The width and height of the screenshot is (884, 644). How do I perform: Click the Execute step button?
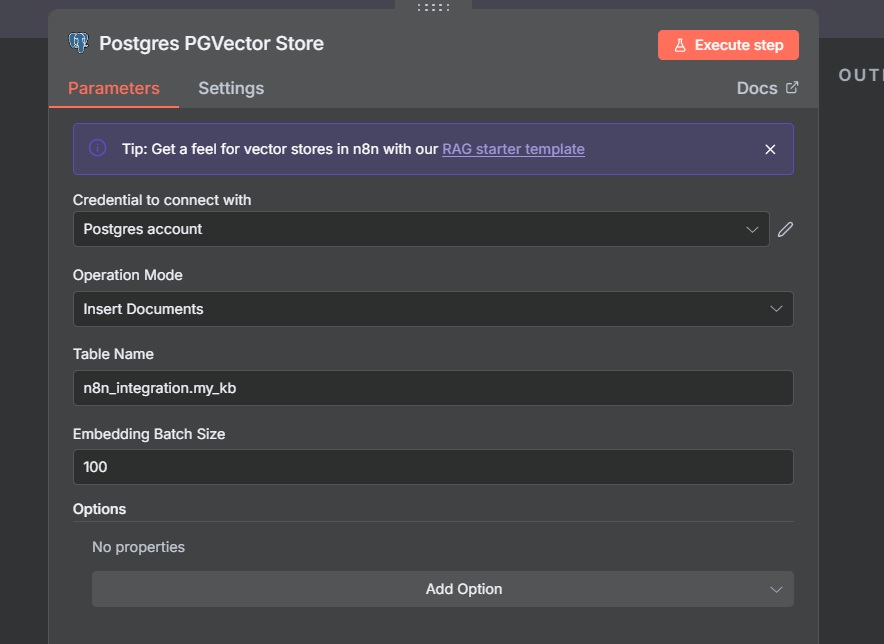click(728, 45)
